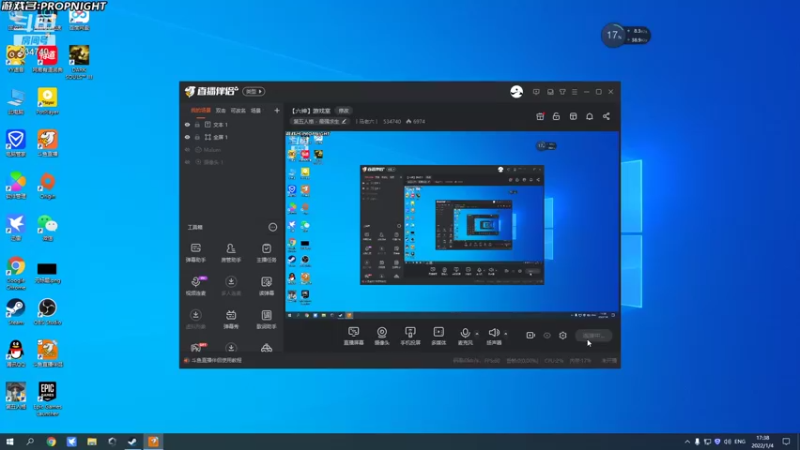Click the share icon in room header
This screenshot has width=800, height=450.
pyautogui.click(x=606, y=116)
